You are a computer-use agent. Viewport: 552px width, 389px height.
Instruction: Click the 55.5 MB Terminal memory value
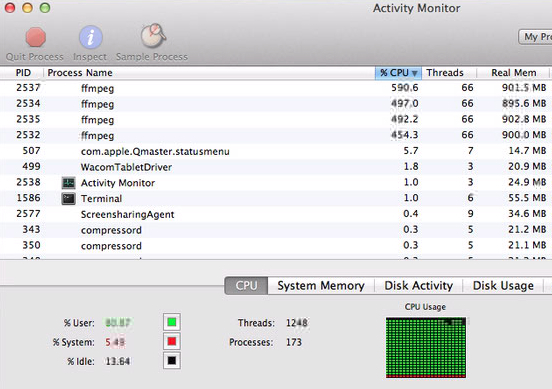tap(527, 198)
